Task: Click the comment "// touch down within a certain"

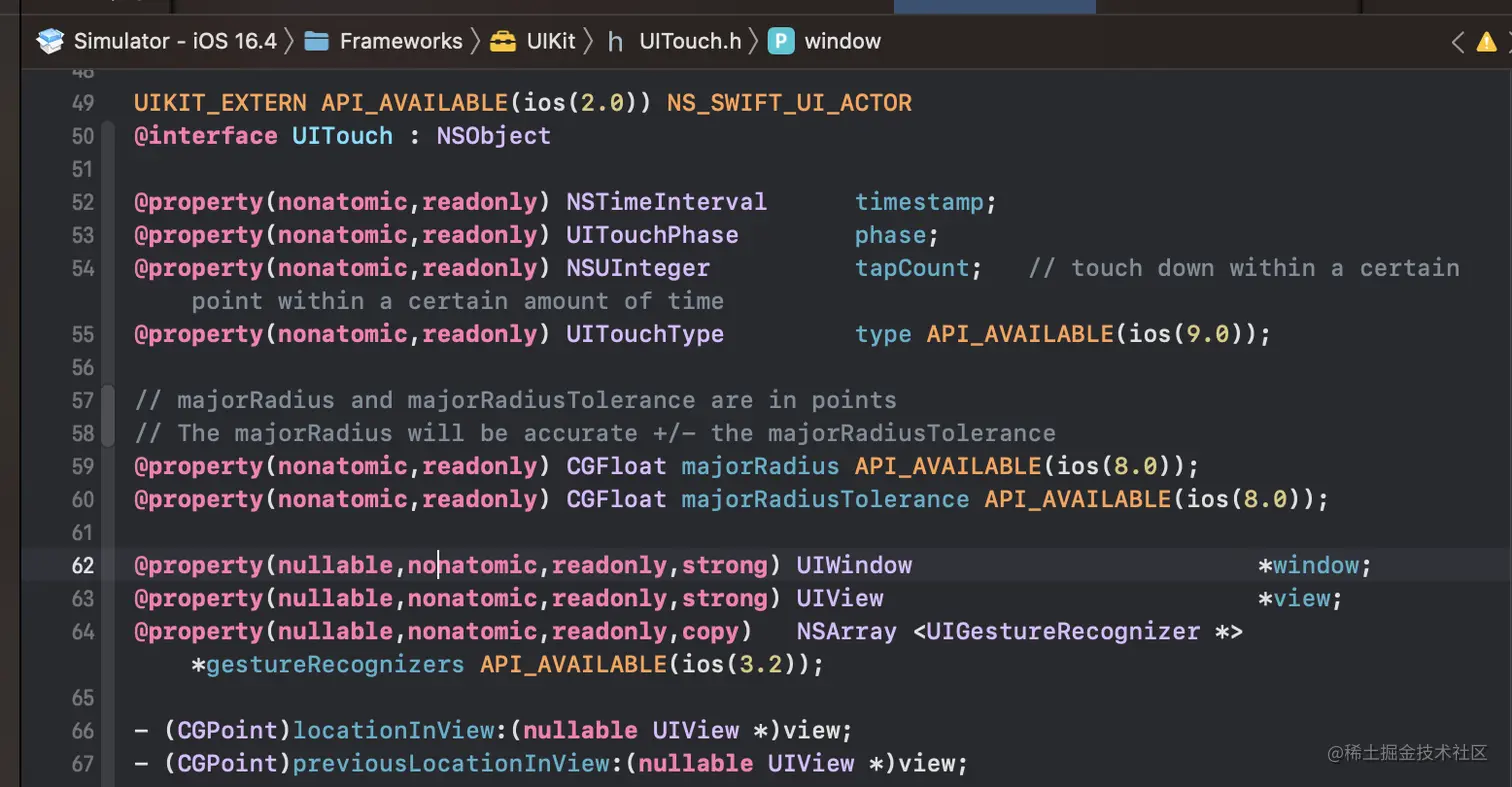Action: coord(1244,268)
